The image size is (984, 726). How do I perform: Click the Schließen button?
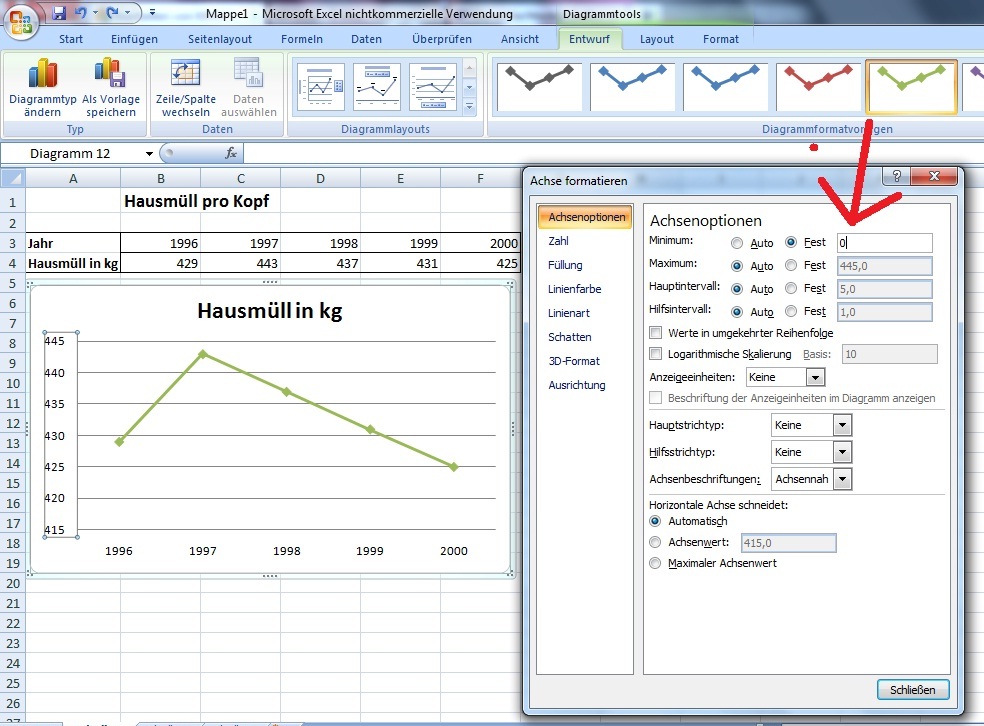pos(912,690)
